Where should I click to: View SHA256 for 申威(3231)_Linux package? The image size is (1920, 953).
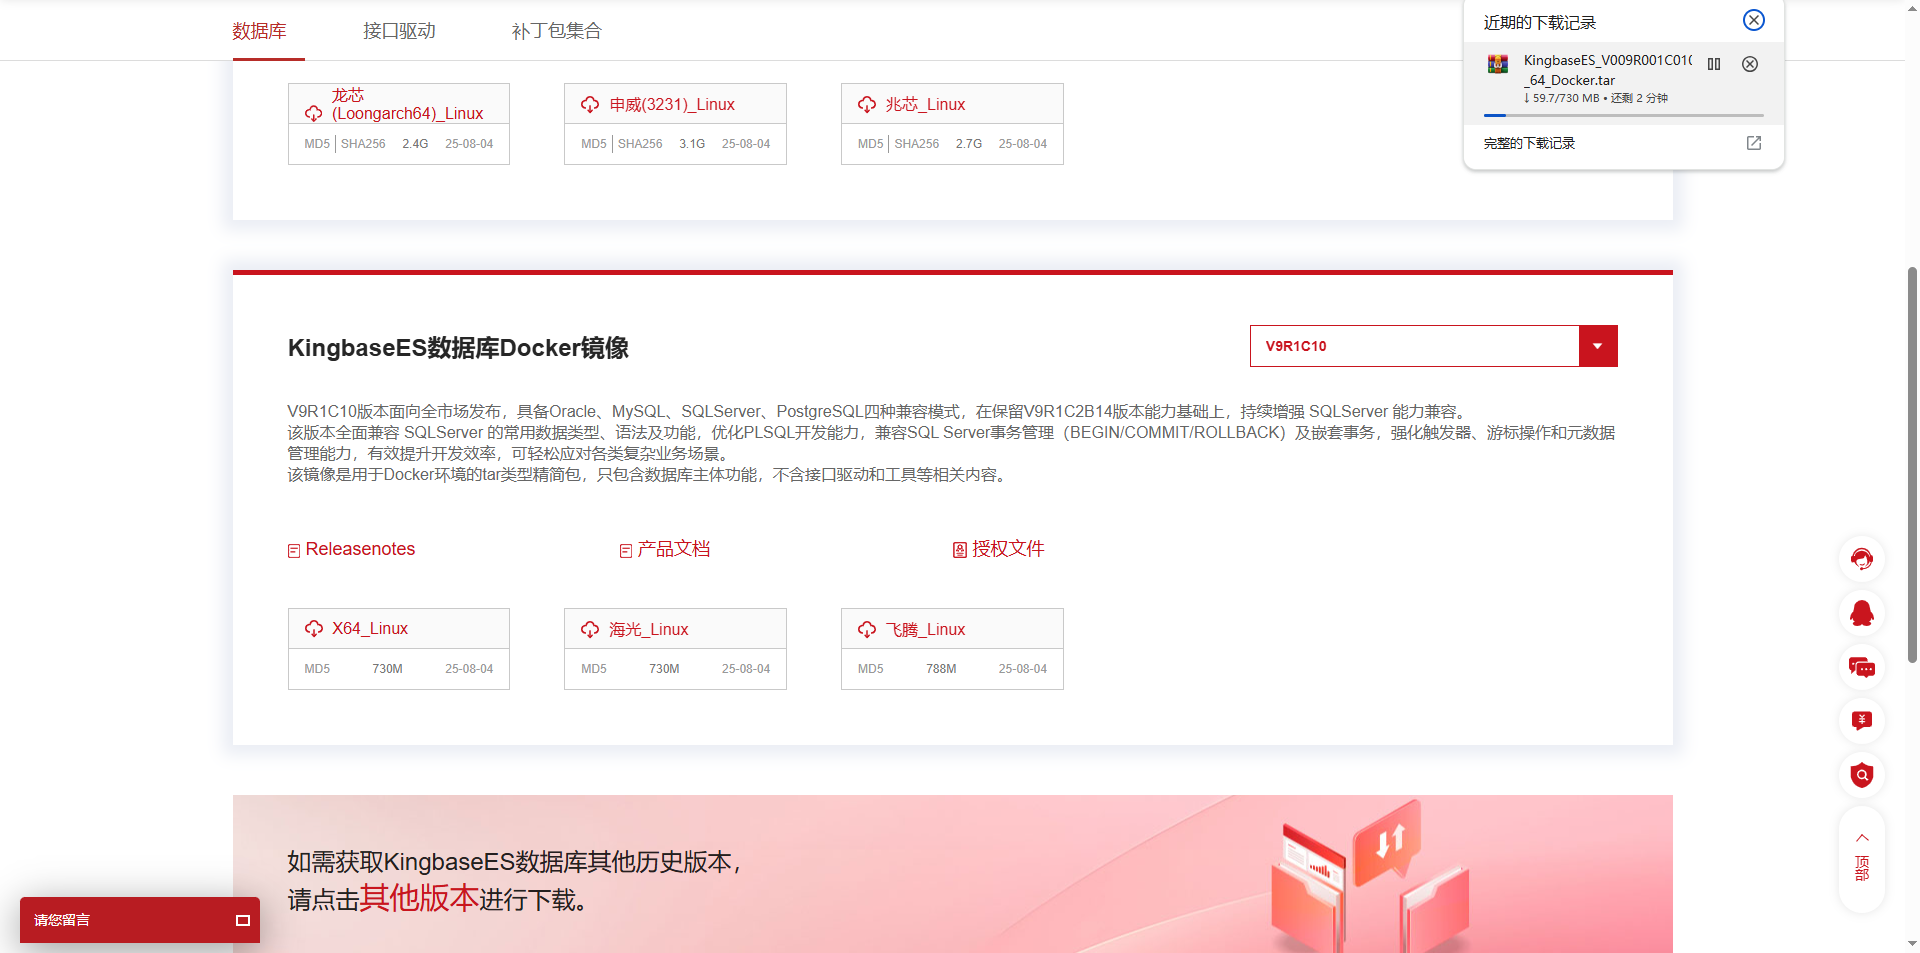pos(640,144)
